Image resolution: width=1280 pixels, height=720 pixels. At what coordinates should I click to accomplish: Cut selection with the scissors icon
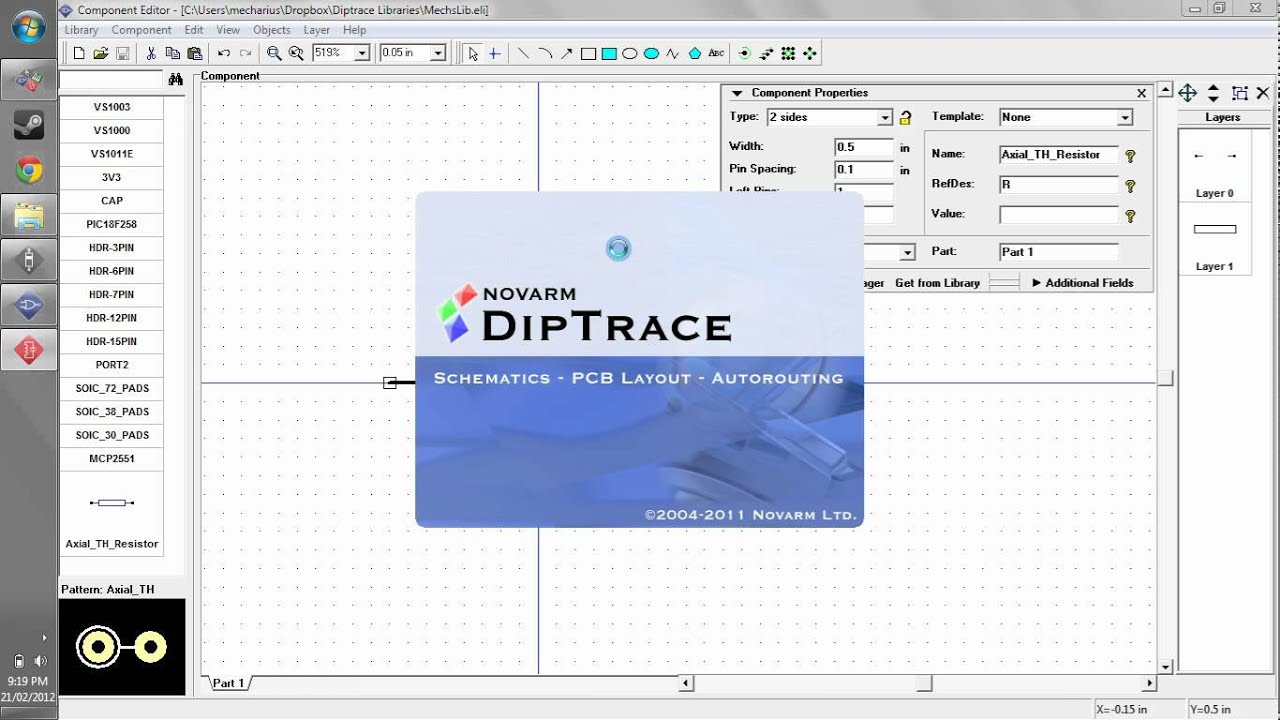click(x=151, y=53)
